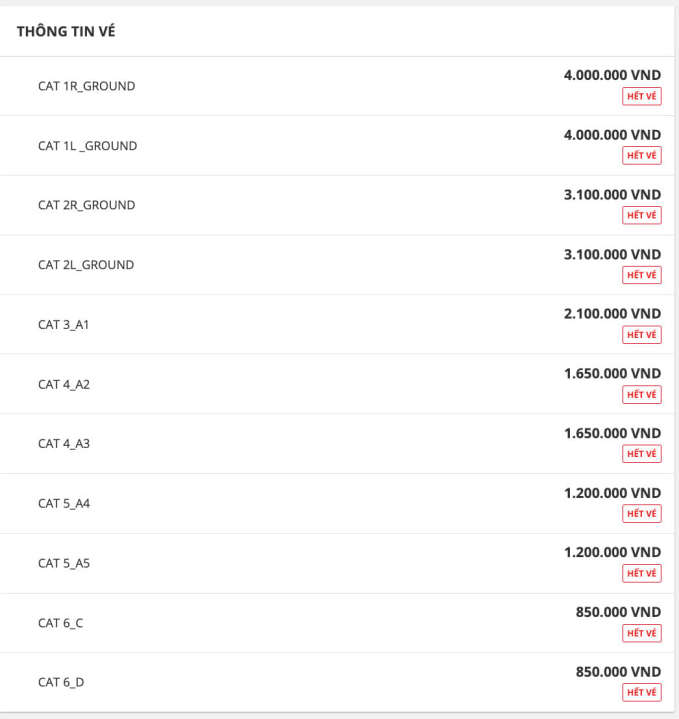Select the CAT 2L_GROUND ticket label
The width and height of the screenshot is (679, 719).
point(86,265)
